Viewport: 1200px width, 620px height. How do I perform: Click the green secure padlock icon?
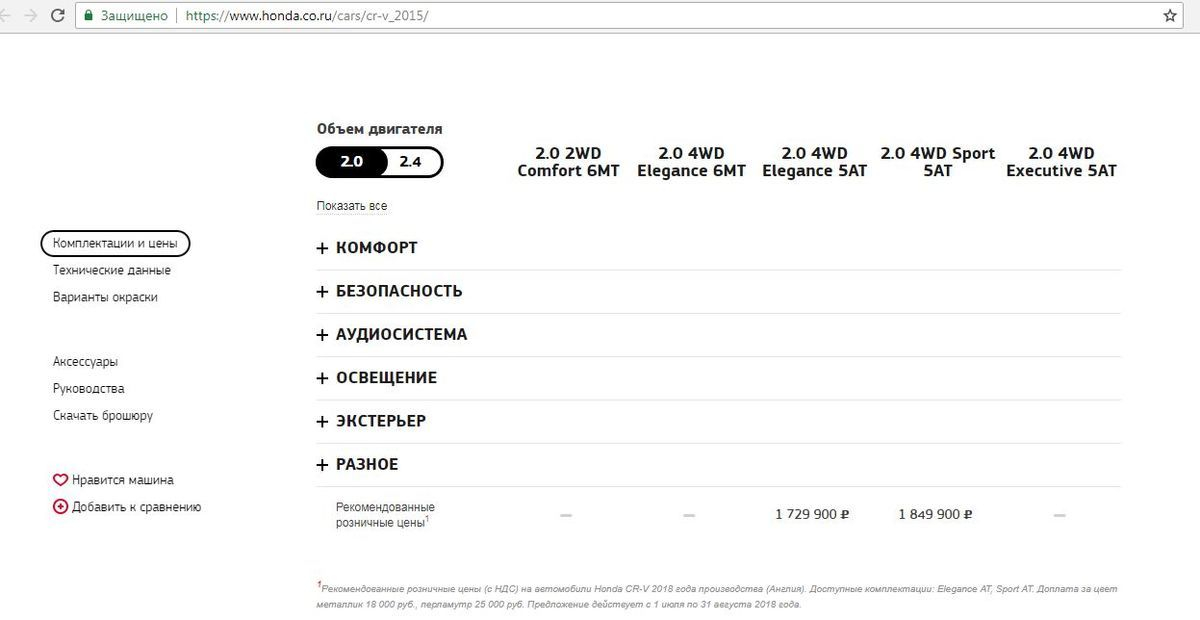[88, 16]
